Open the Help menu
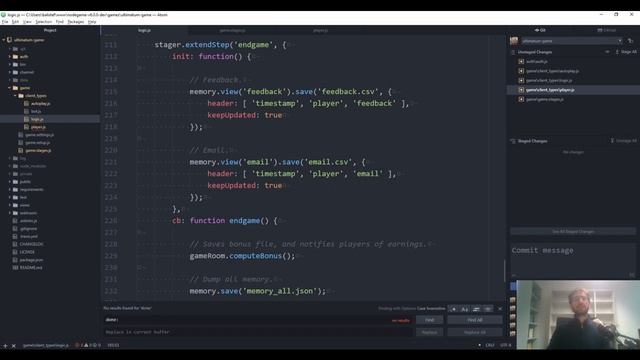Viewport: 640px width, 360px height. click(x=92, y=22)
